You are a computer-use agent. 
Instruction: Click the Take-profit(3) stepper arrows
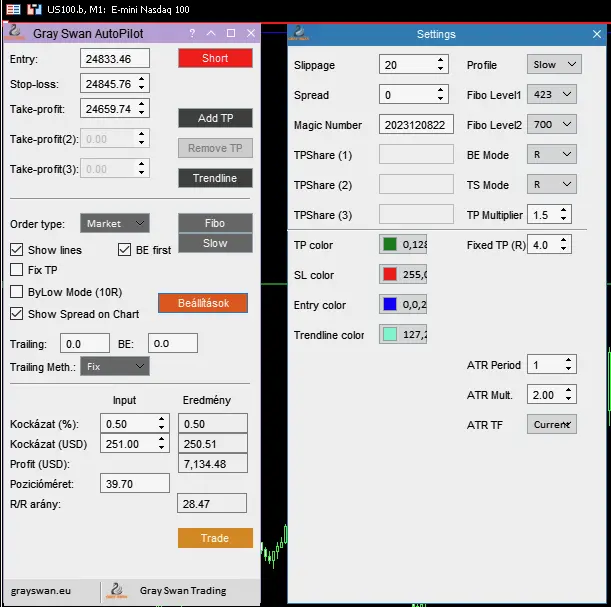point(141,169)
